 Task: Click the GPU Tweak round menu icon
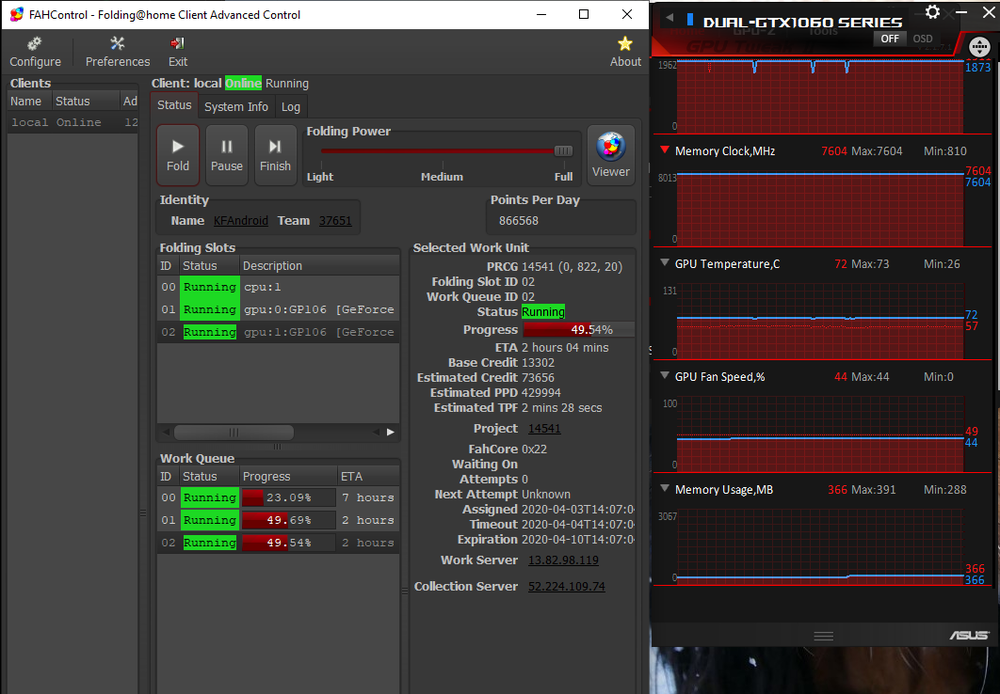(980, 47)
